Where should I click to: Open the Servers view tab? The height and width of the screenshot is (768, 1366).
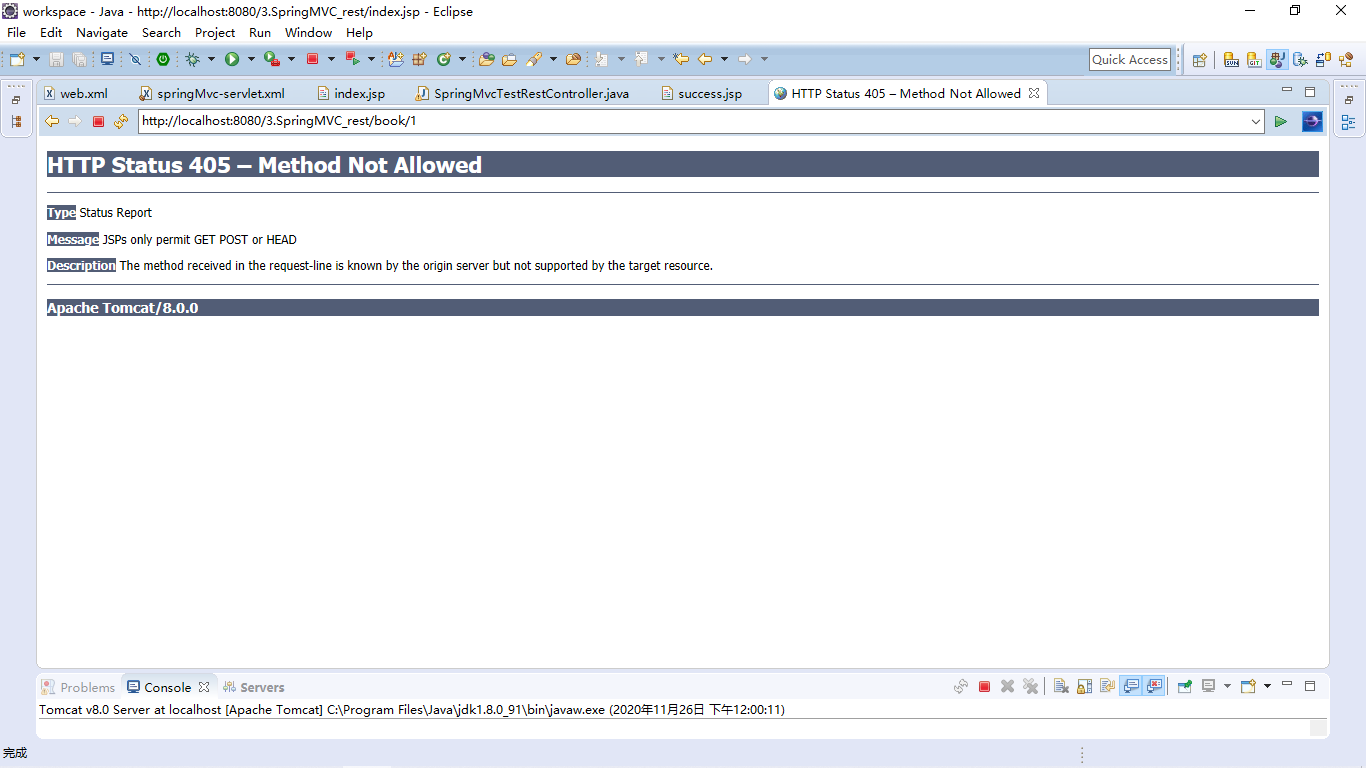tap(254, 687)
